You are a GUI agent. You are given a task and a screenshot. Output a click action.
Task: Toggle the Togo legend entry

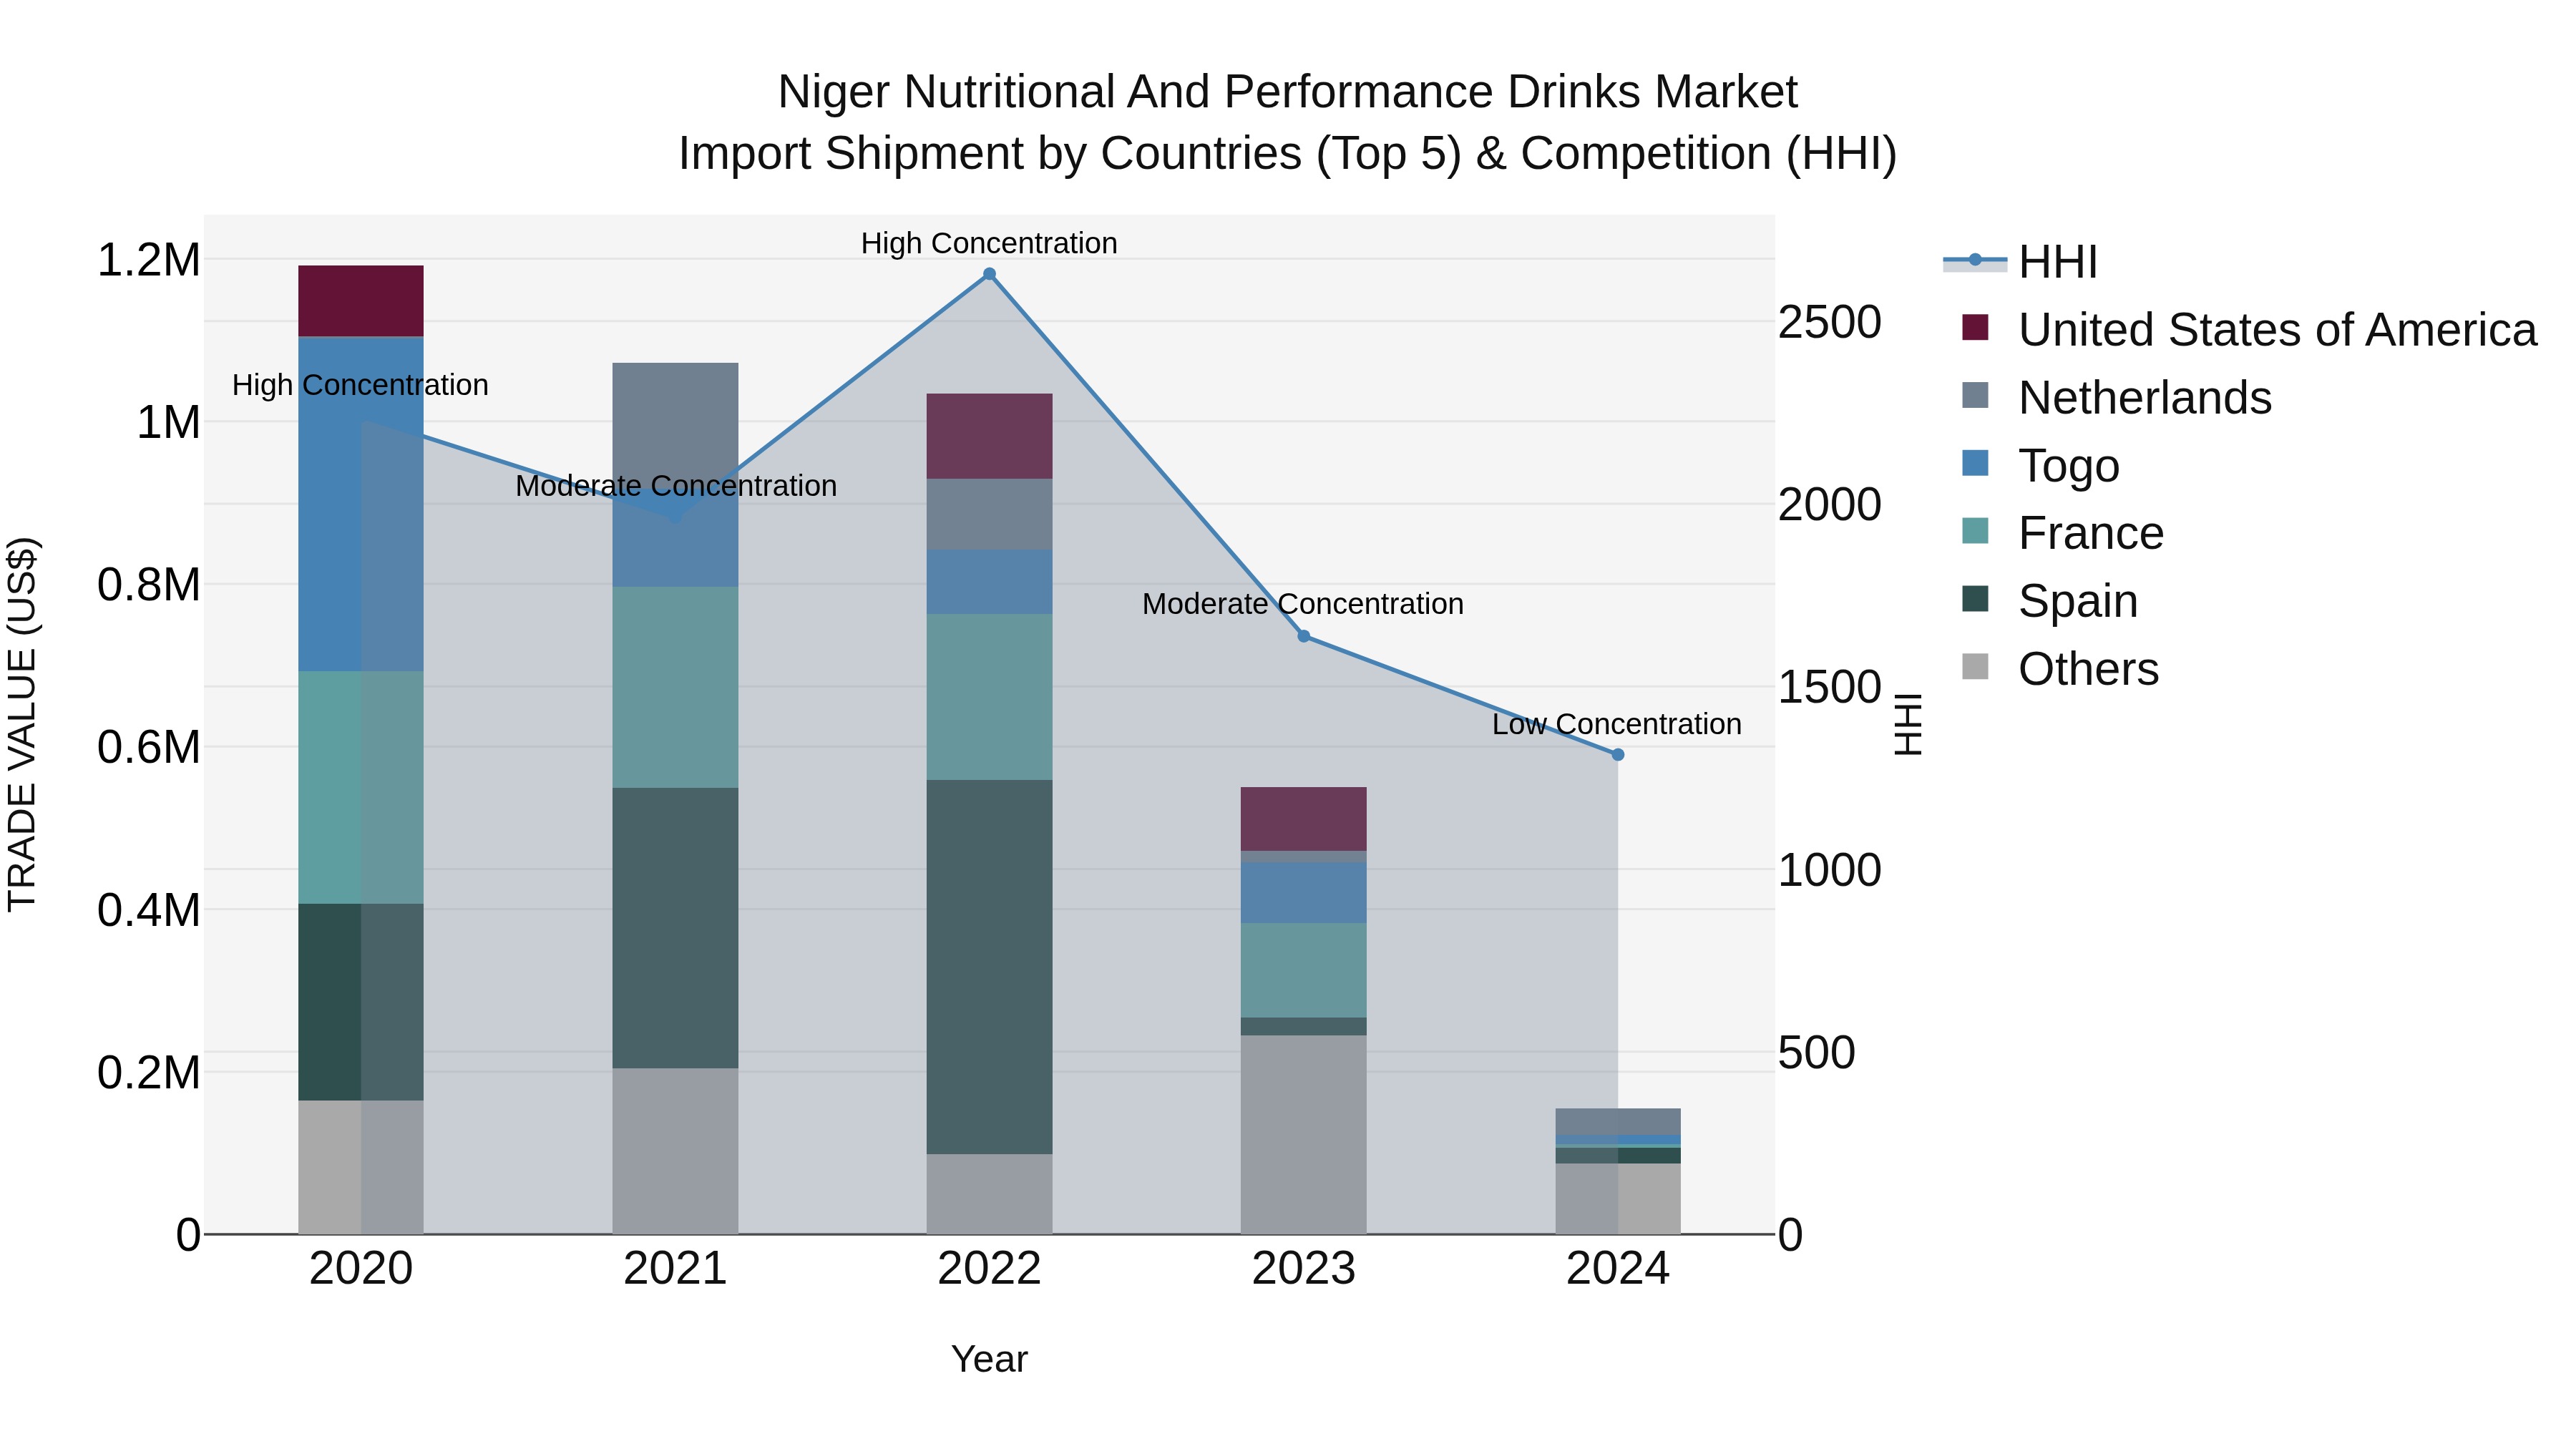coord(2040,465)
